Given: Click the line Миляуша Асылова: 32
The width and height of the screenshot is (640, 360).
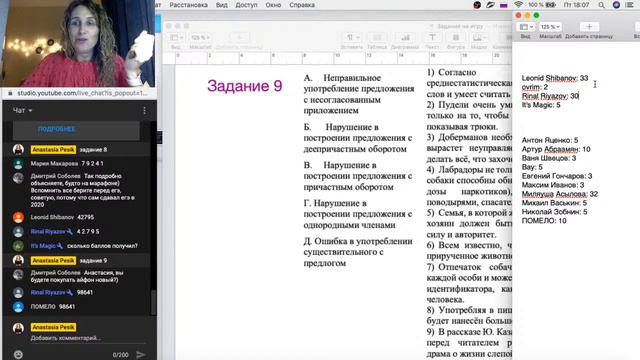Looking at the screenshot, I should click(560, 194).
